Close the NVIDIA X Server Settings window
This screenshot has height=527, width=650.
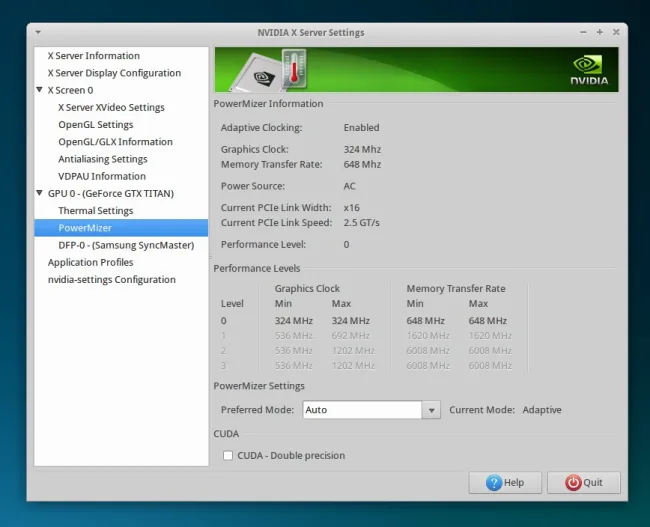616,32
